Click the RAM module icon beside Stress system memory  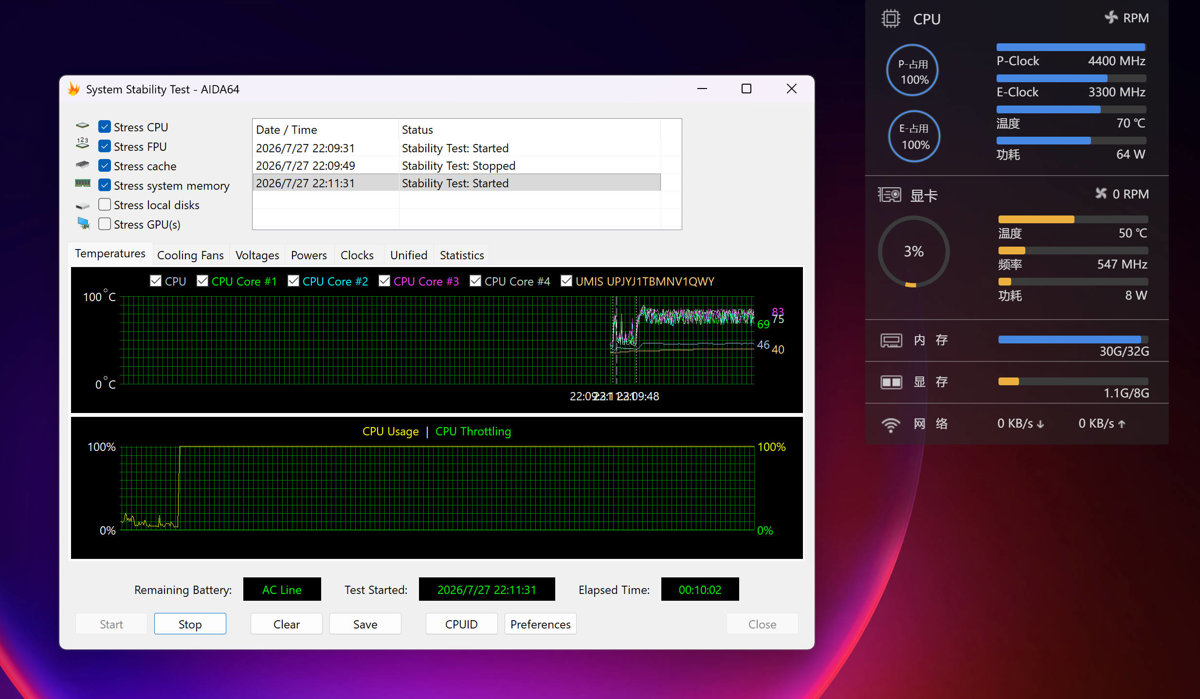pos(82,184)
